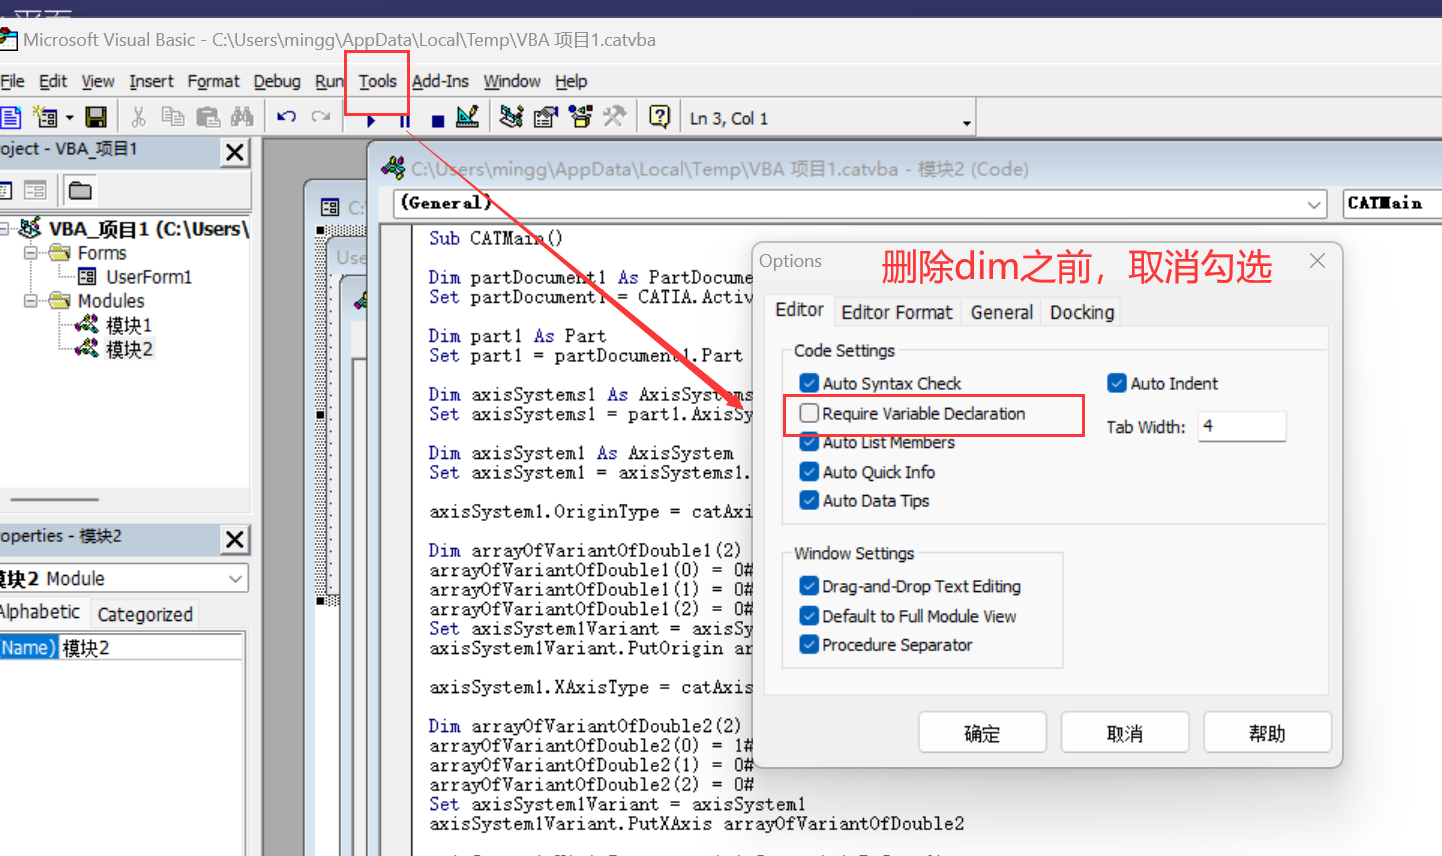Select 模块1 in project tree

(x=129, y=325)
